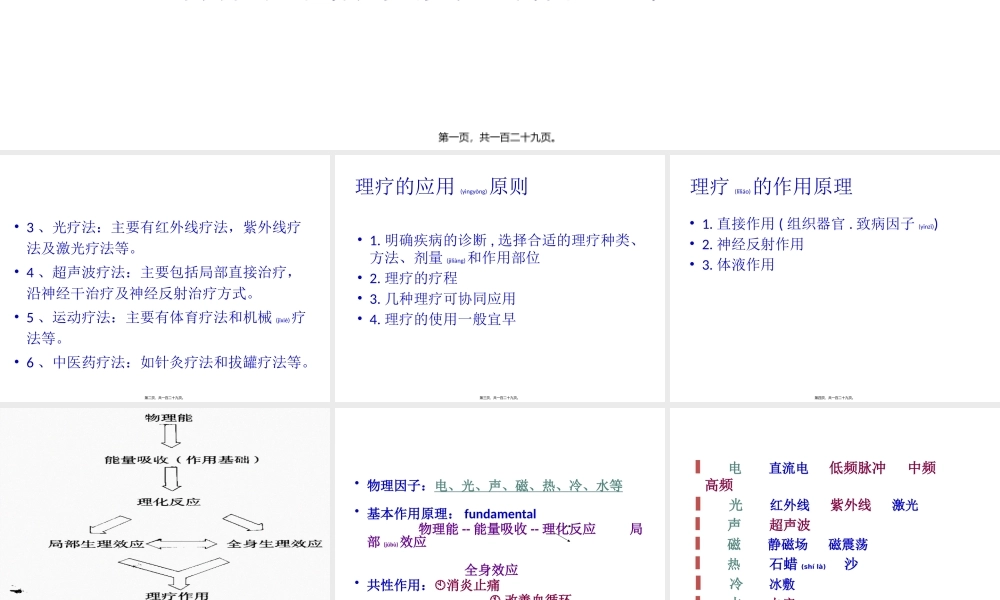Click the 第一页,共一百二十九页 page label
1000x600 pixels.
click(500, 138)
